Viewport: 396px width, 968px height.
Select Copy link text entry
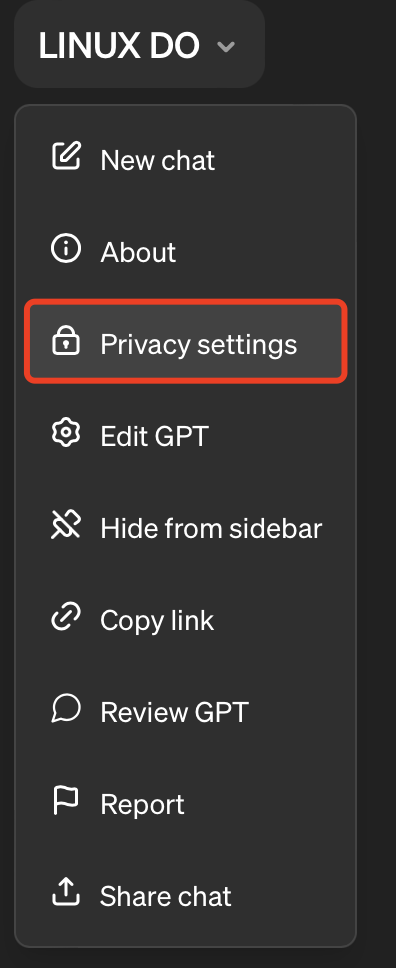158,621
